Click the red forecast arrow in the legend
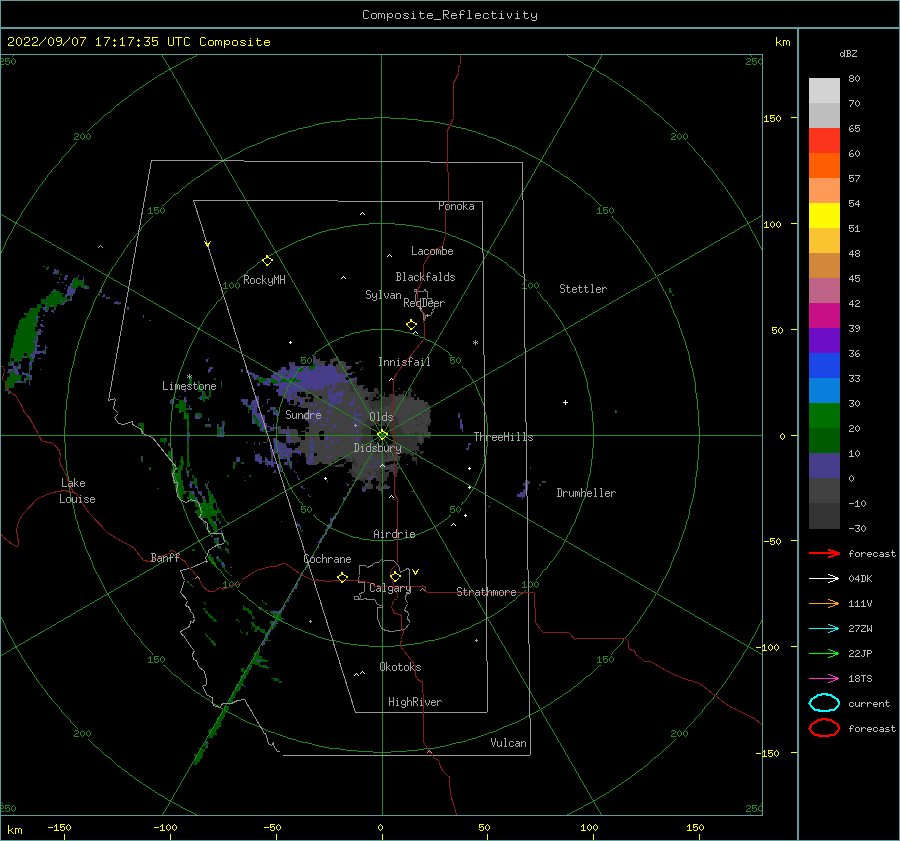 click(824, 553)
